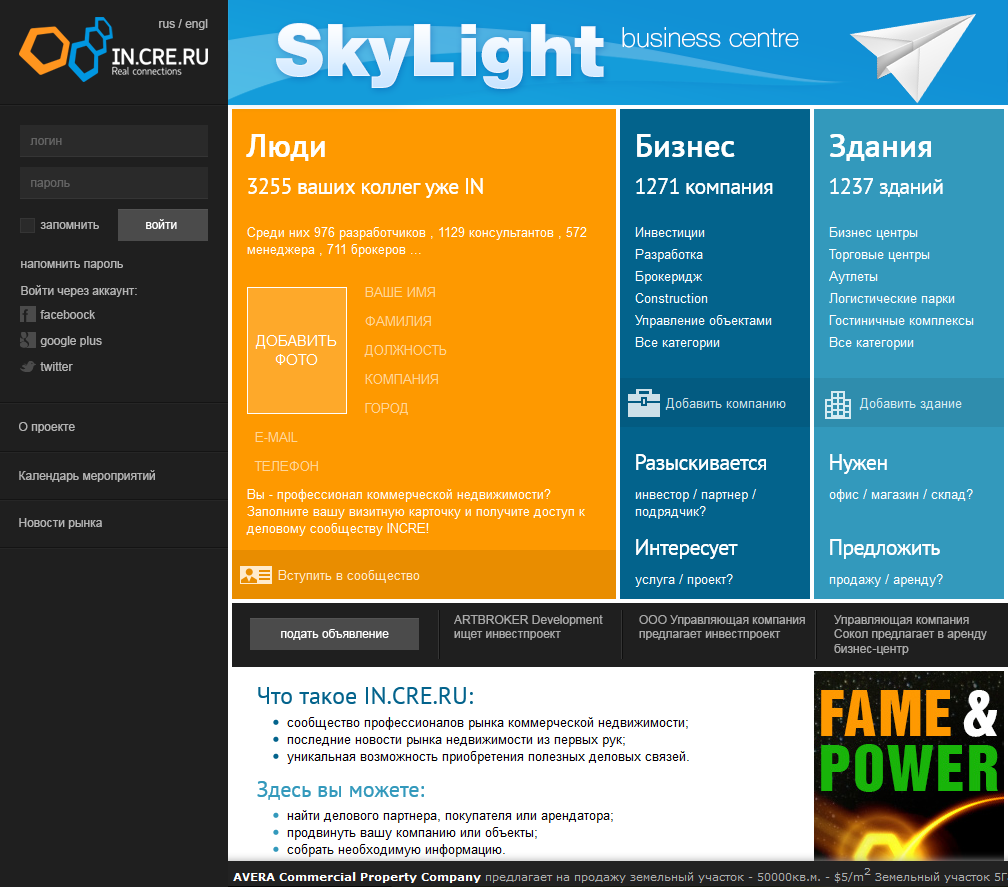This screenshot has height=887, width=1008.
Task: Click the 'КОМПАНИЯ' company field
Action: click(402, 379)
